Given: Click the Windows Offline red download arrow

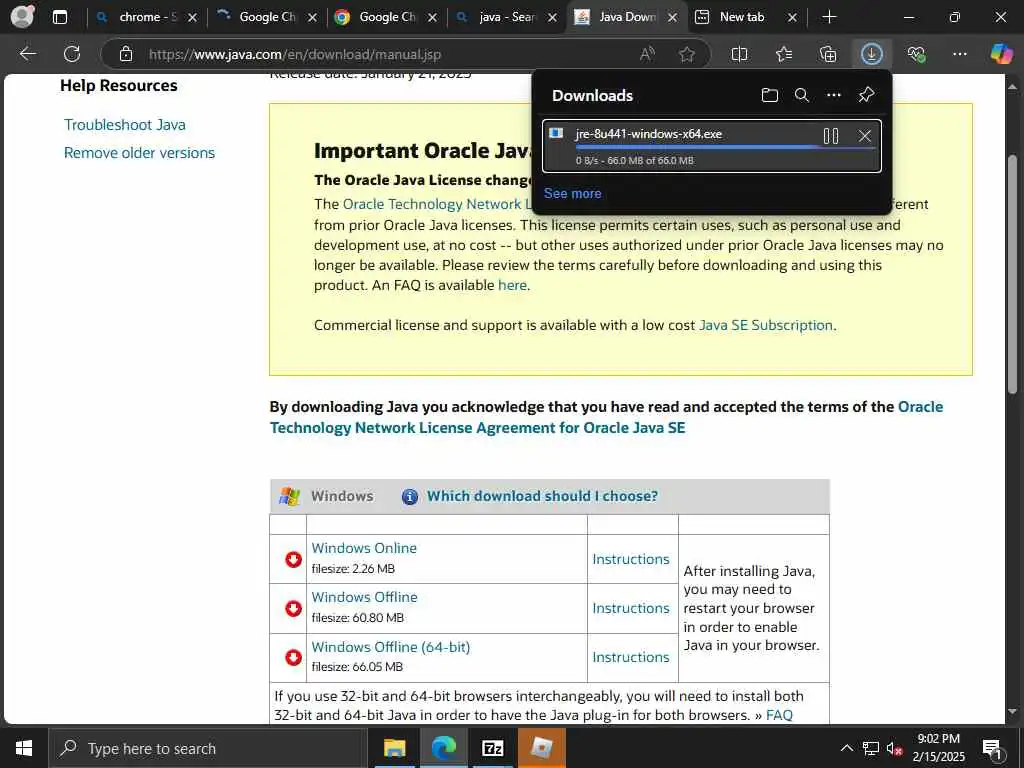Looking at the screenshot, I should 293,608.
